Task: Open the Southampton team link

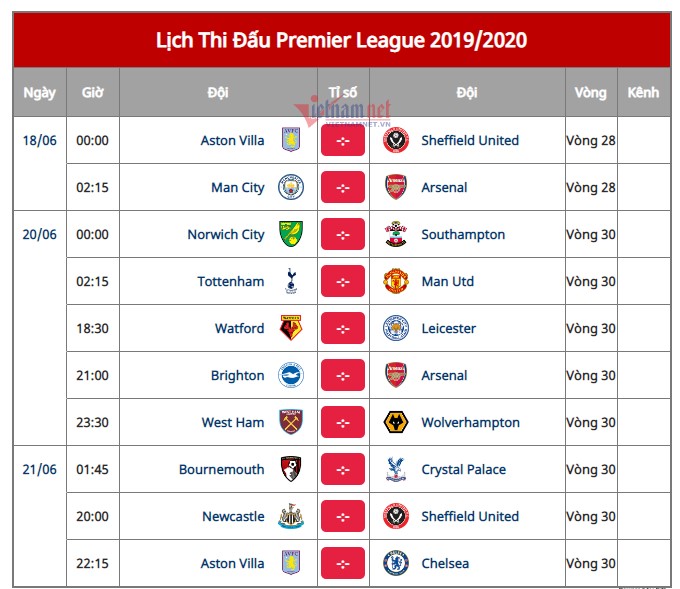Action: click(x=463, y=234)
